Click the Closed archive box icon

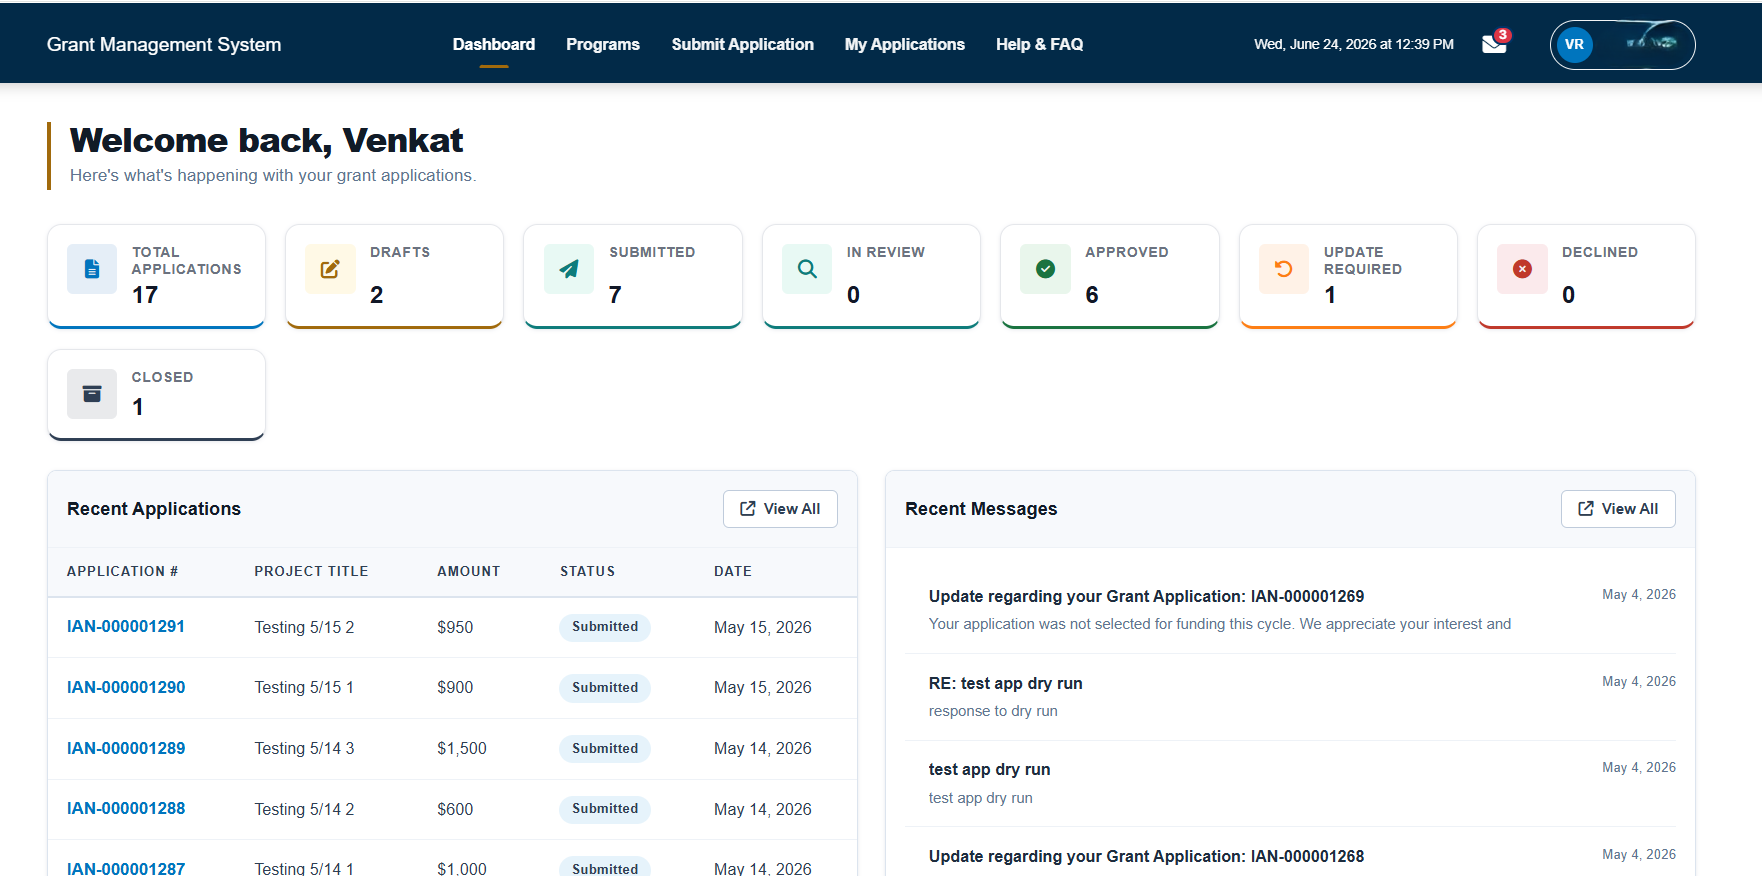coord(92,394)
